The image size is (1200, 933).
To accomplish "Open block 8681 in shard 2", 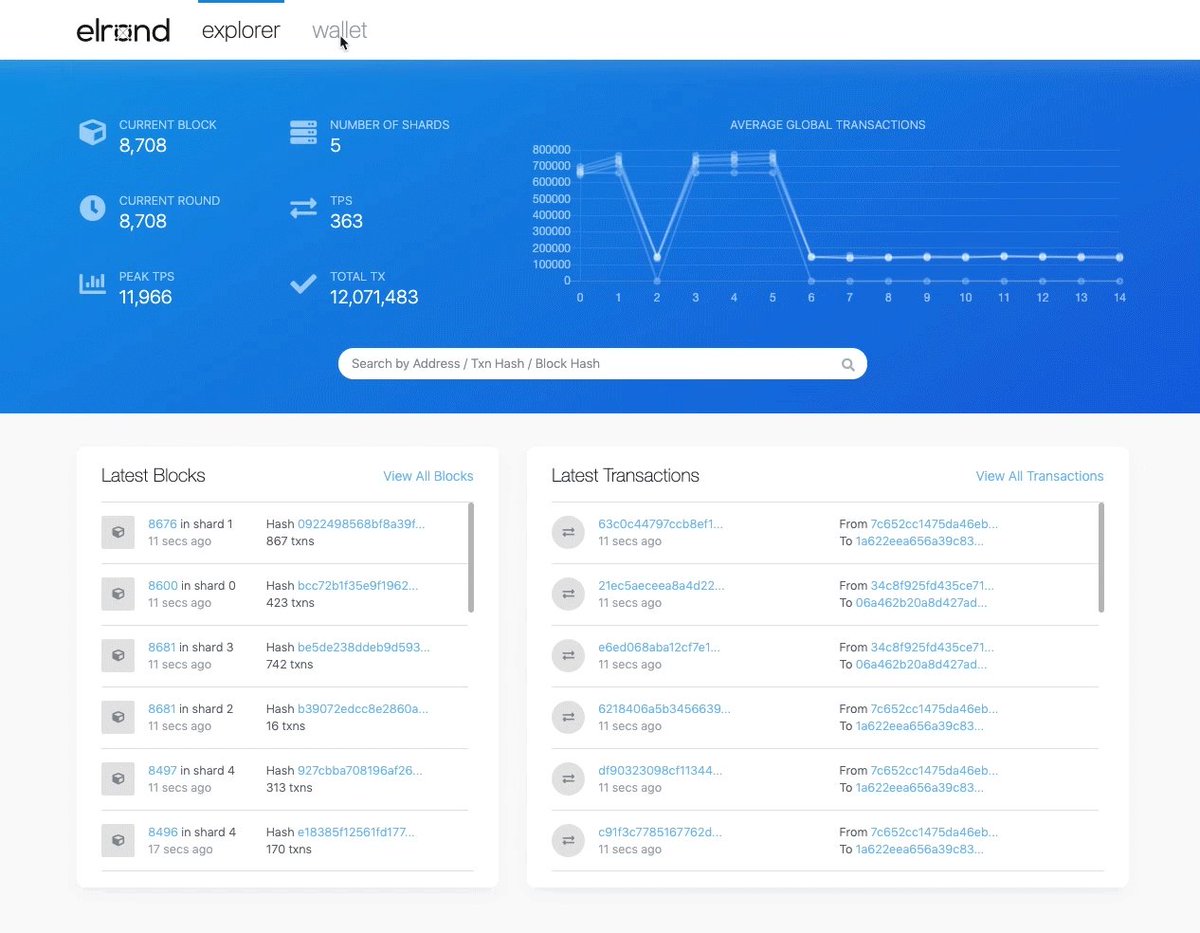I will coord(162,709).
